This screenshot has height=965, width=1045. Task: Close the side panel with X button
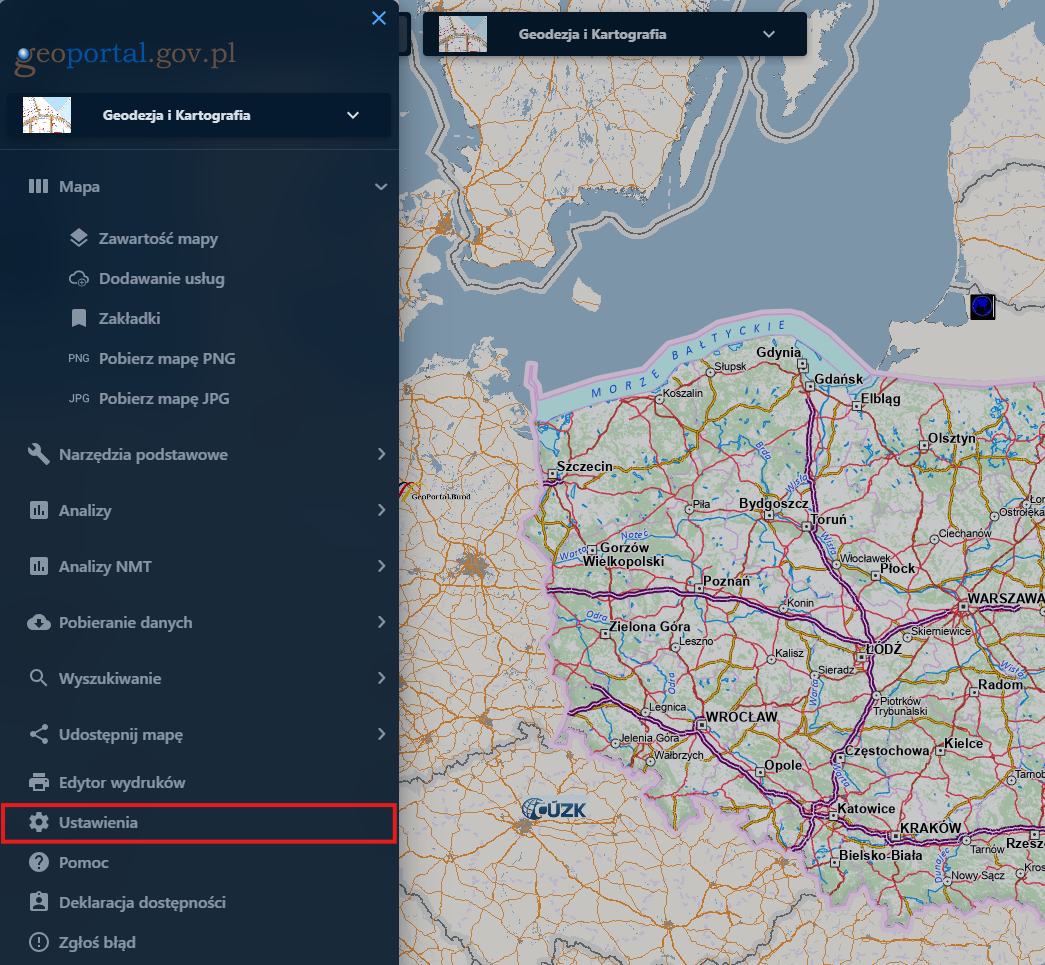tap(379, 18)
